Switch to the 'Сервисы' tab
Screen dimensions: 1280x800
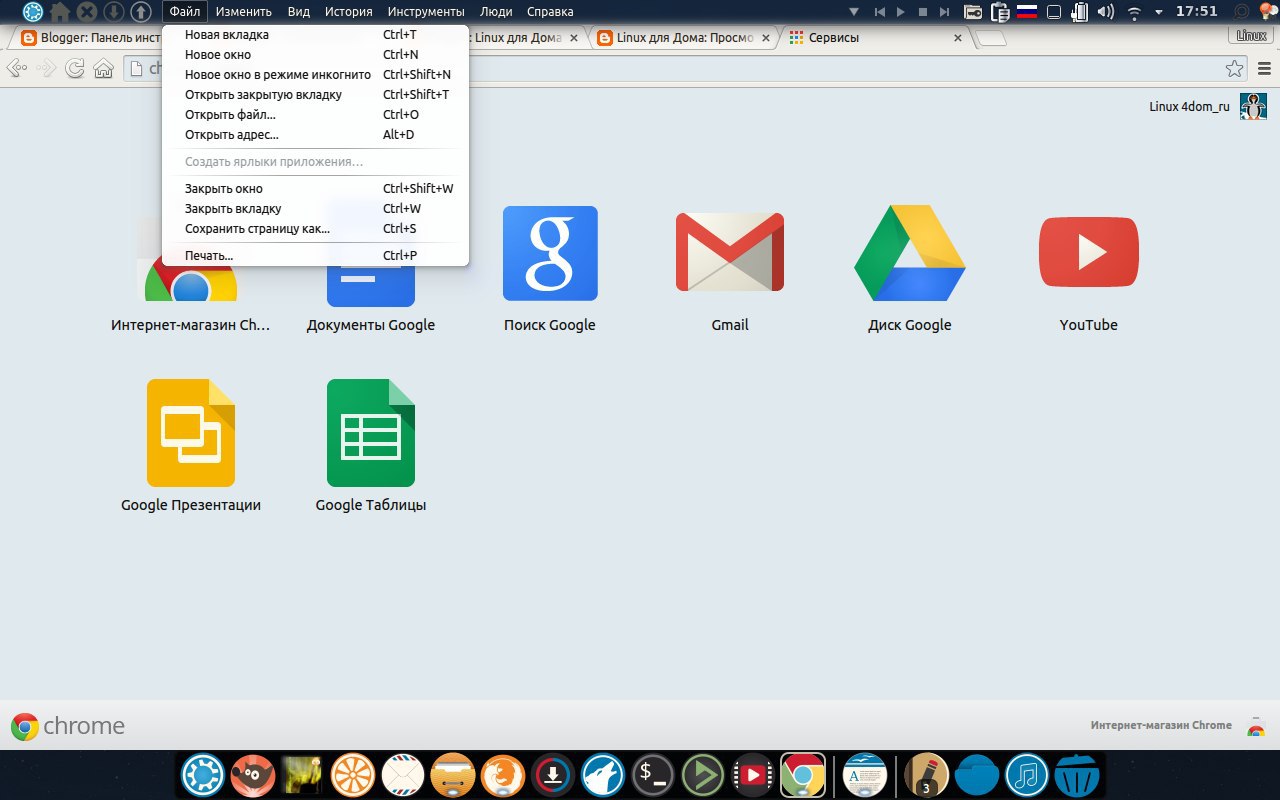tap(876, 37)
